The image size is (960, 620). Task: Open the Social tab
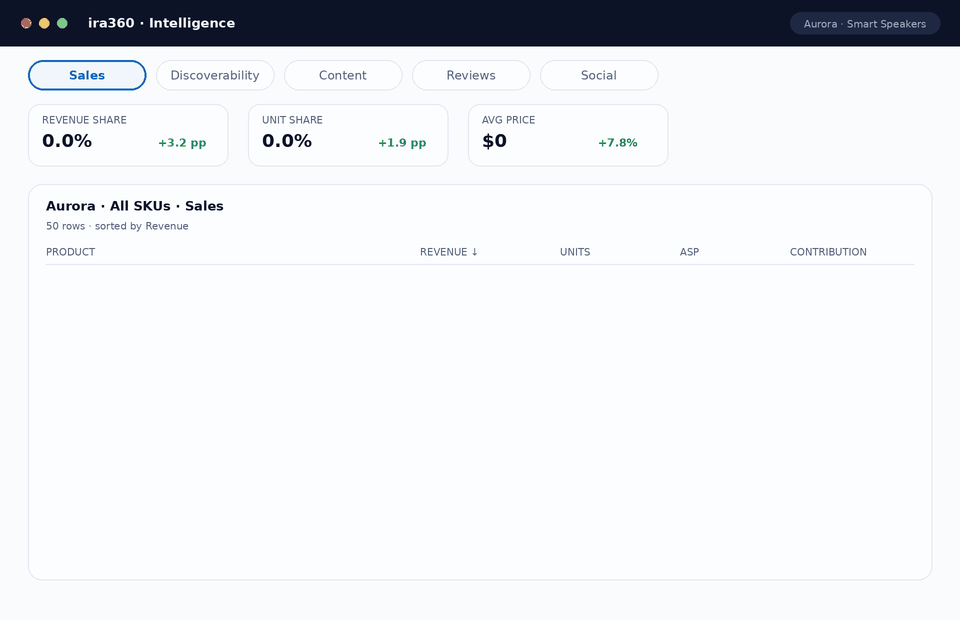(599, 75)
